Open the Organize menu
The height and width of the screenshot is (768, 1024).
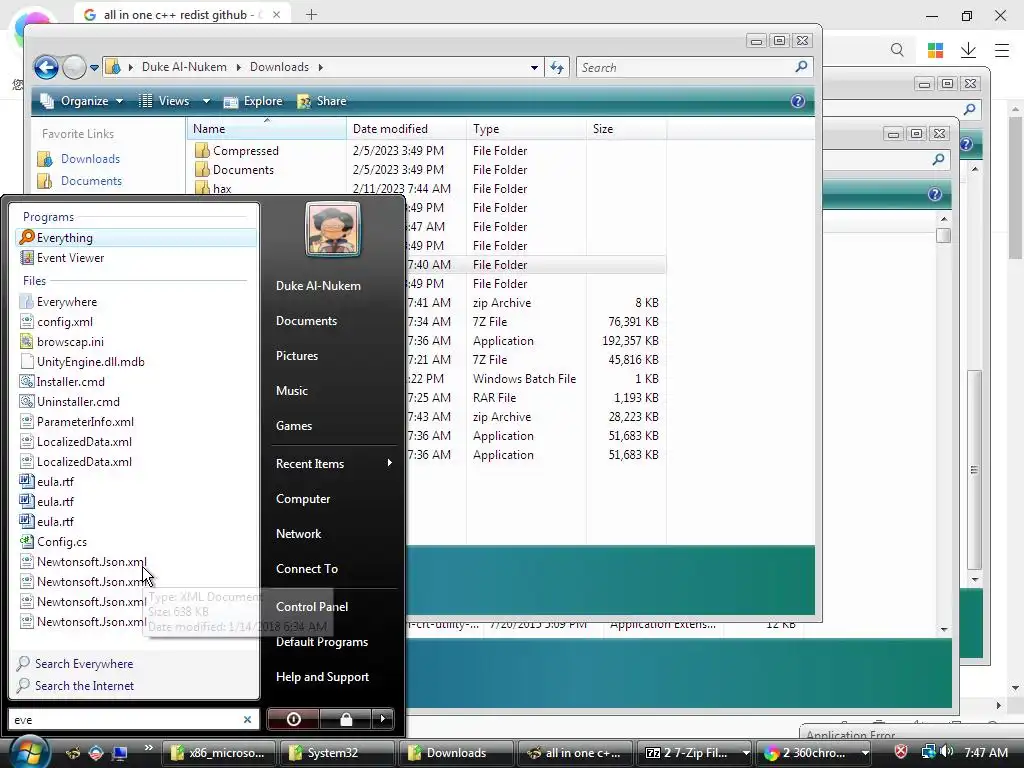click(x=81, y=101)
